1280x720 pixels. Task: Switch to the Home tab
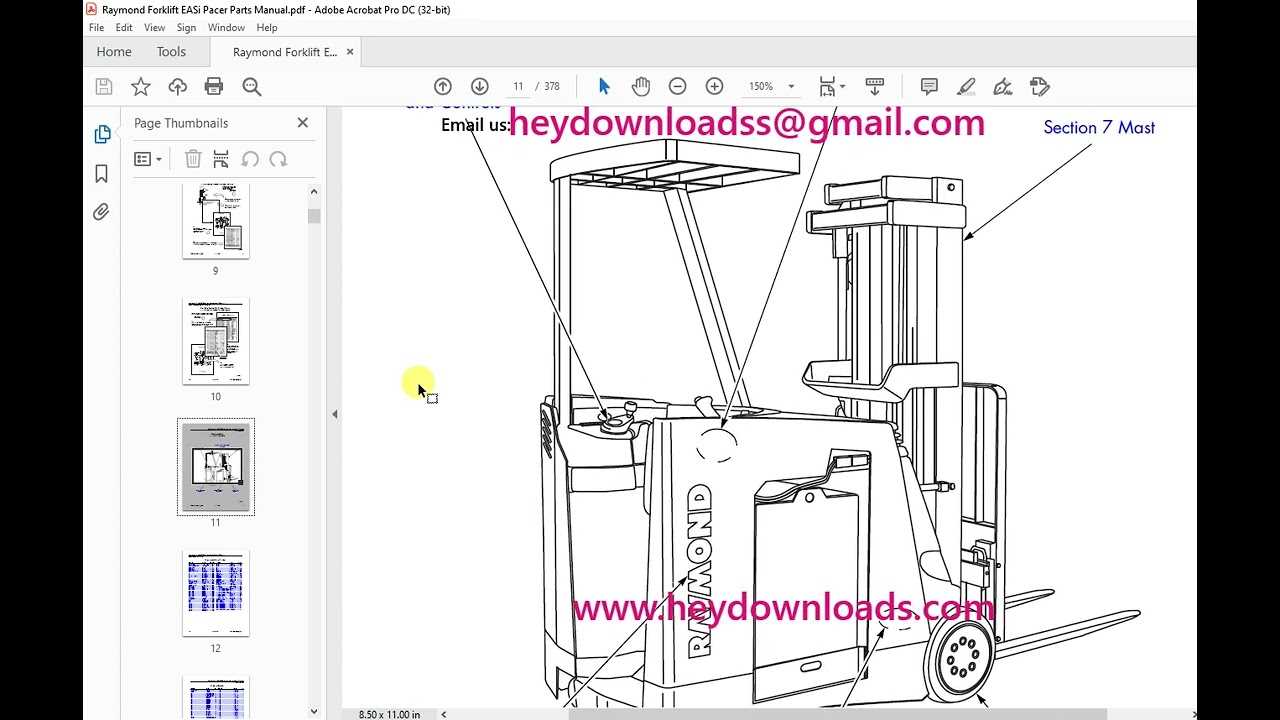[114, 52]
